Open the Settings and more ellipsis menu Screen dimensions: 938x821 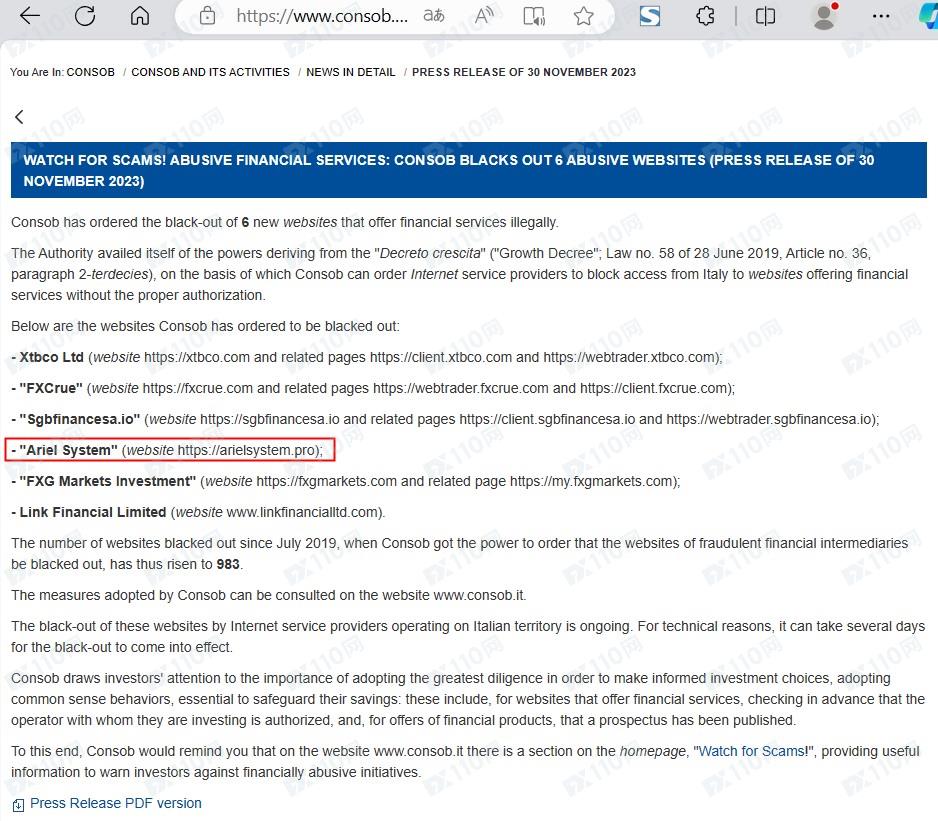point(881,16)
